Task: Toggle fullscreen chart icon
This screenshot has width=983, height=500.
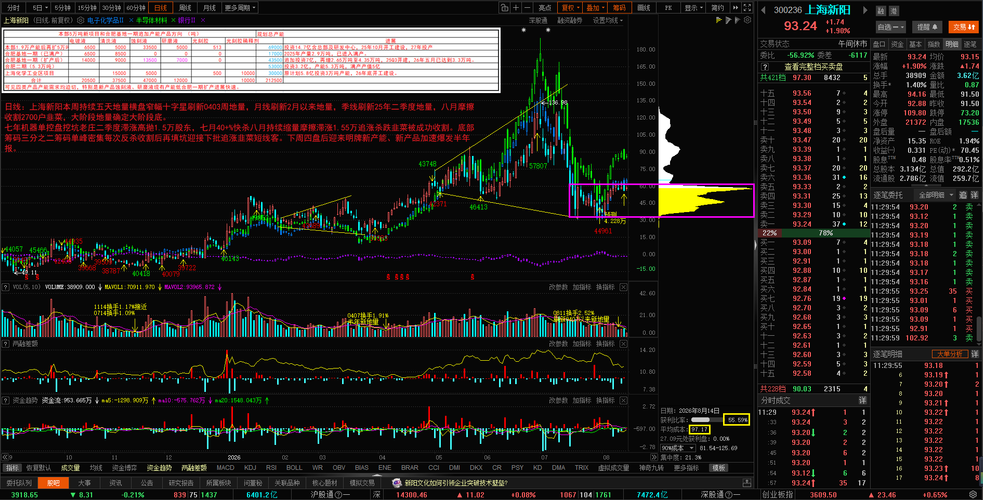Action: [747, 8]
